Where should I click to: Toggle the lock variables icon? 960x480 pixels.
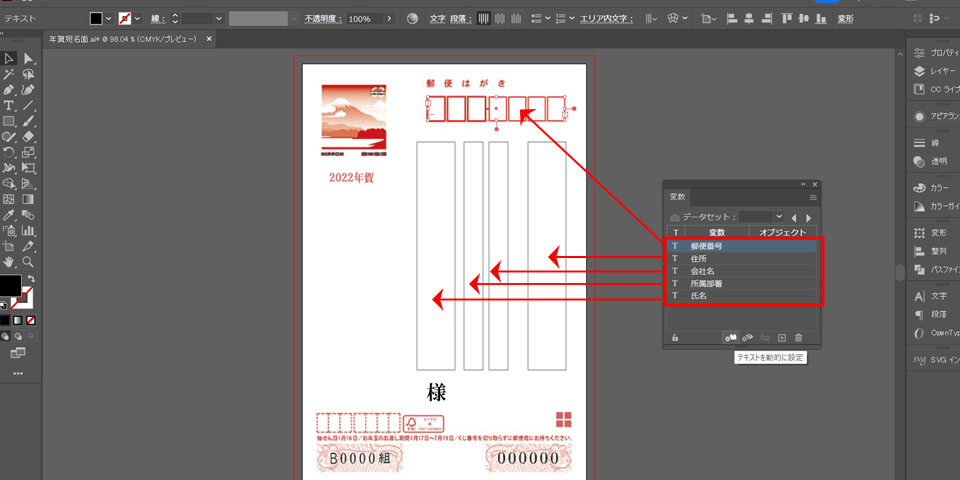[x=676, y=338]
